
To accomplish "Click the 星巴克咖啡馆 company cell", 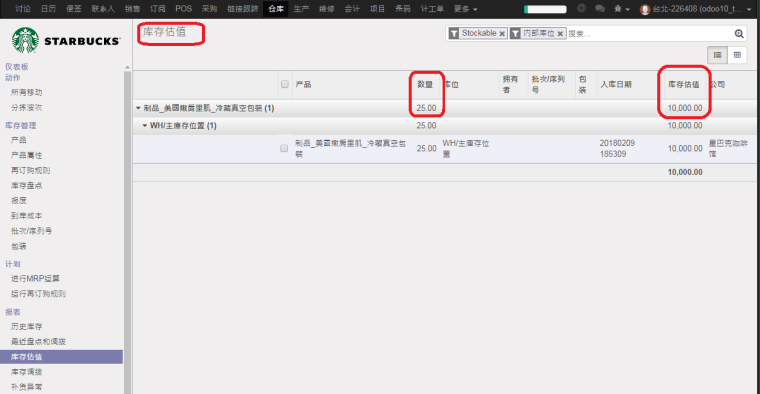I will coord(728,148).
